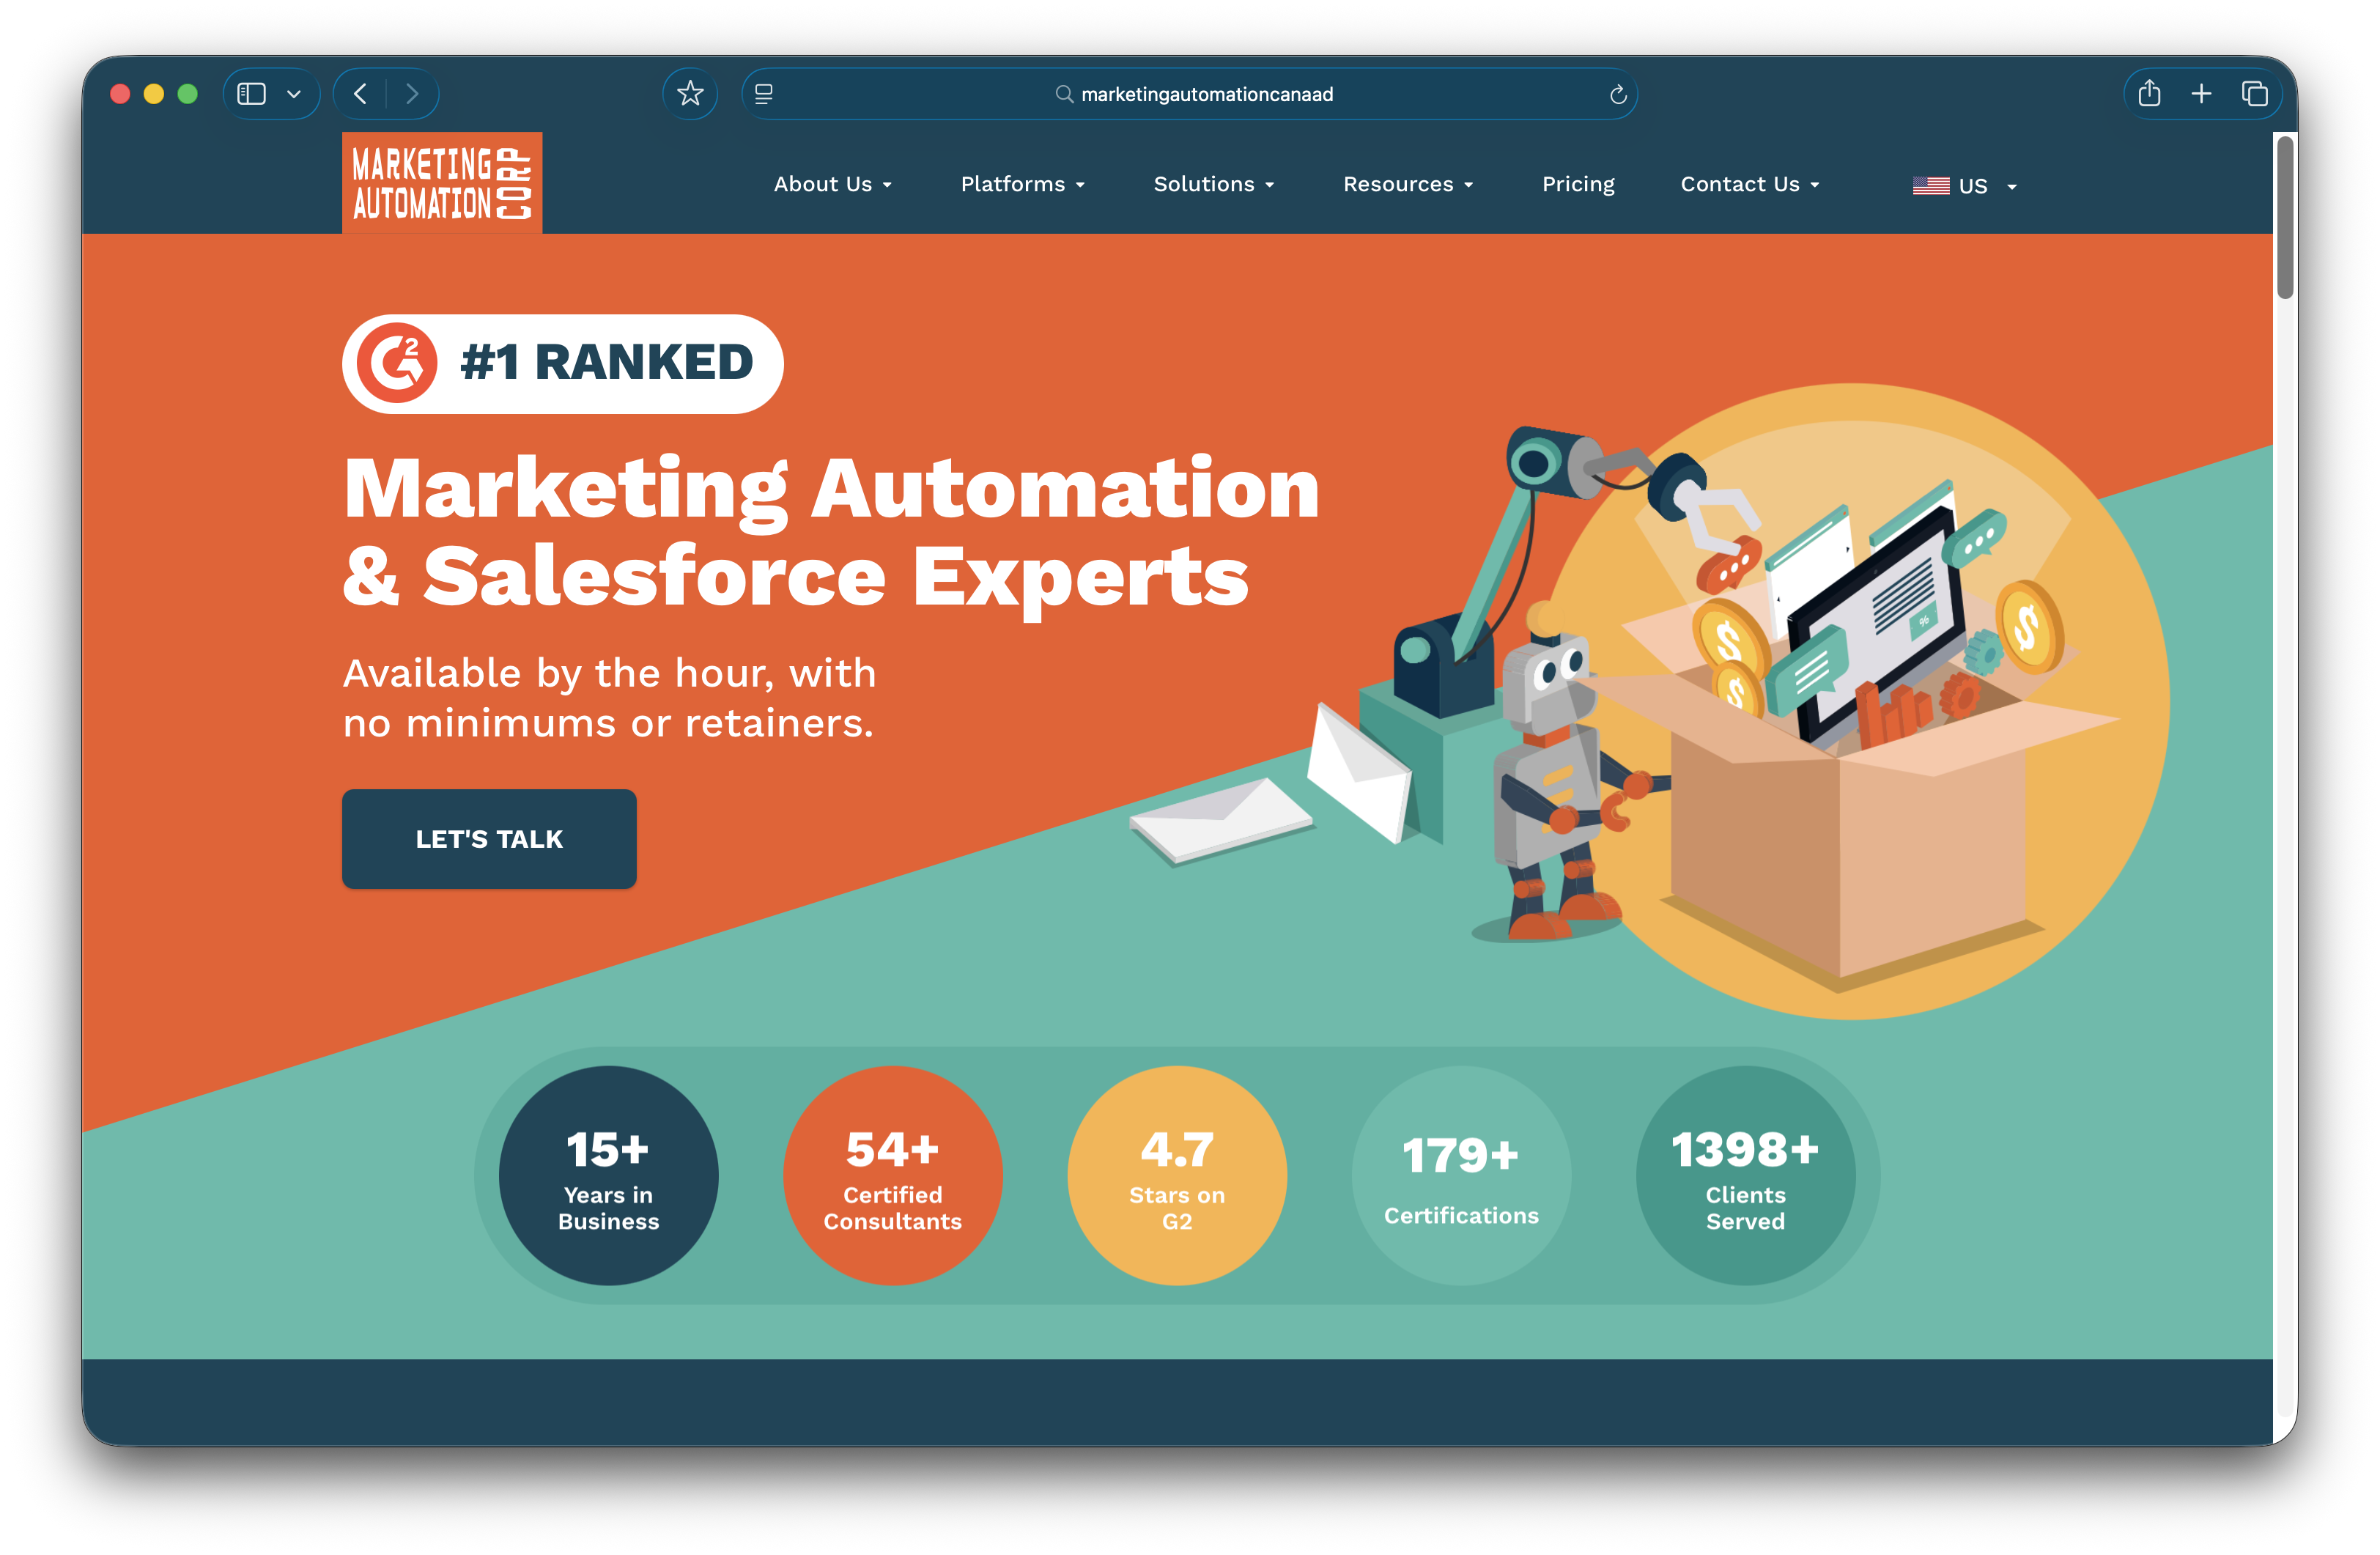Click the 1398+ Clients Served circle
This screenshot has height=1555, width=2380.
point(1745,1176)
